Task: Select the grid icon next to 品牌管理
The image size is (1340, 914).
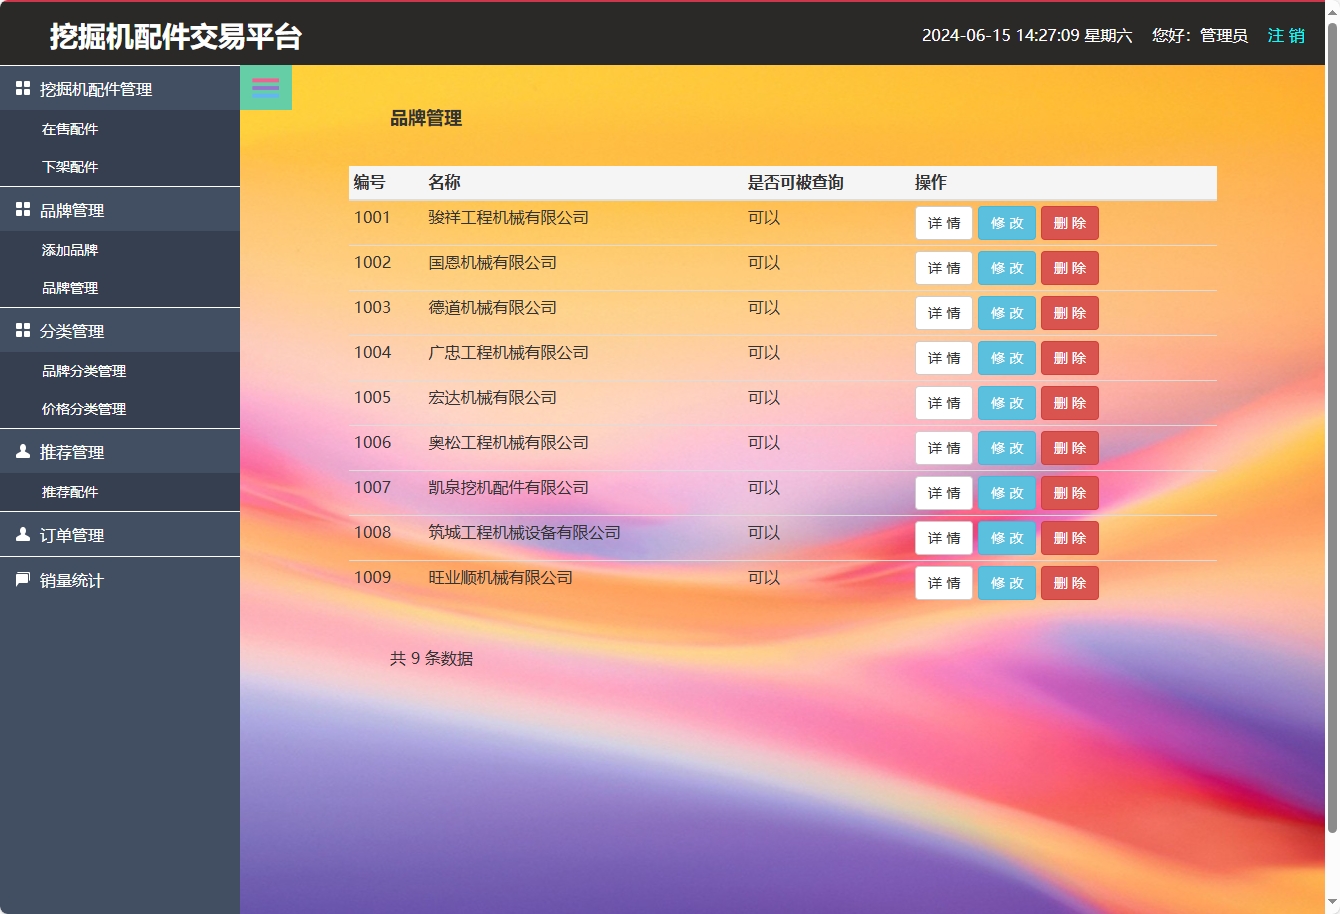Action: point(21,209)
